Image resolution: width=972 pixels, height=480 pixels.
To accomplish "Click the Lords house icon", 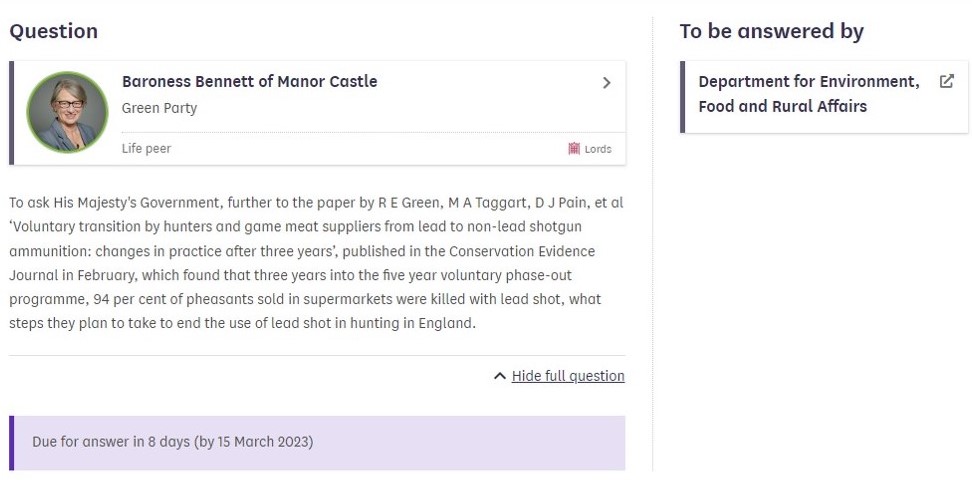I will (574, 149).
